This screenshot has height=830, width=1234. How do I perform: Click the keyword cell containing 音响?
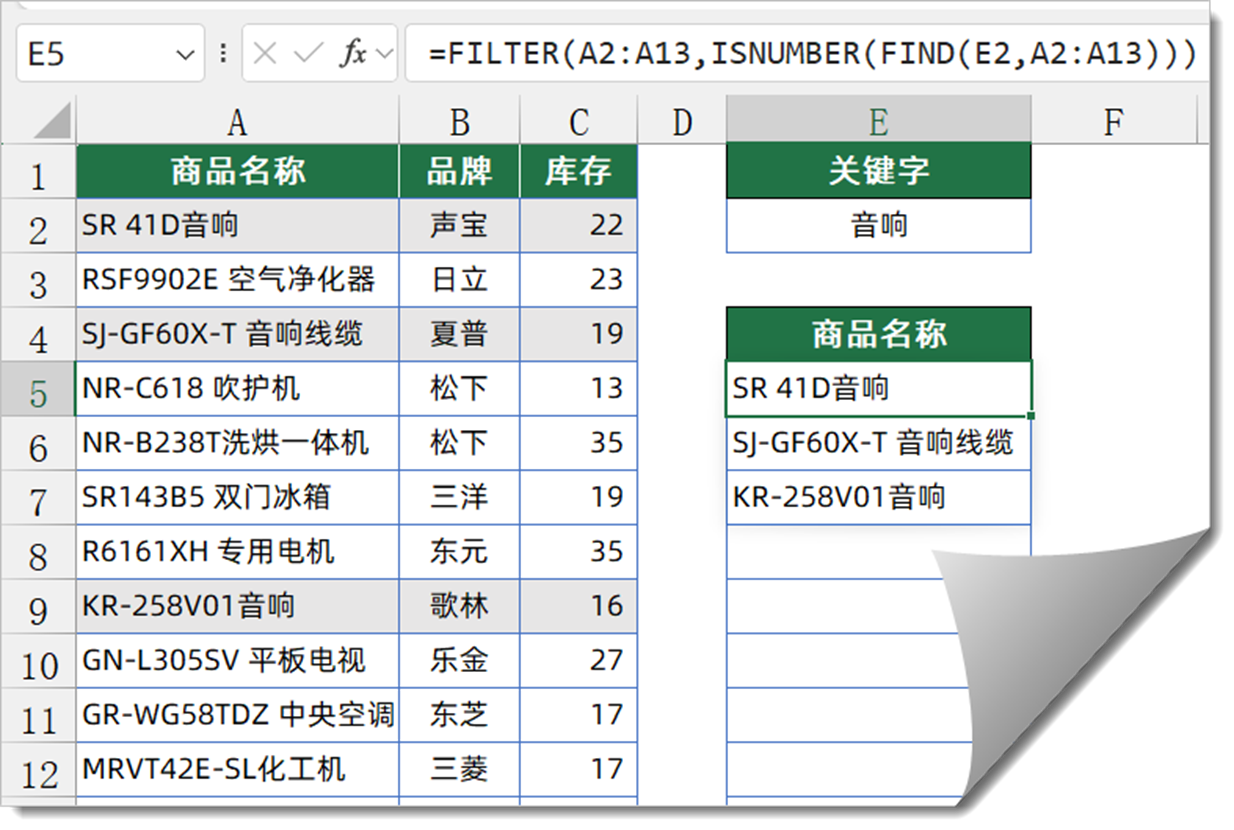pyautogui.click(x=878, y=226)
